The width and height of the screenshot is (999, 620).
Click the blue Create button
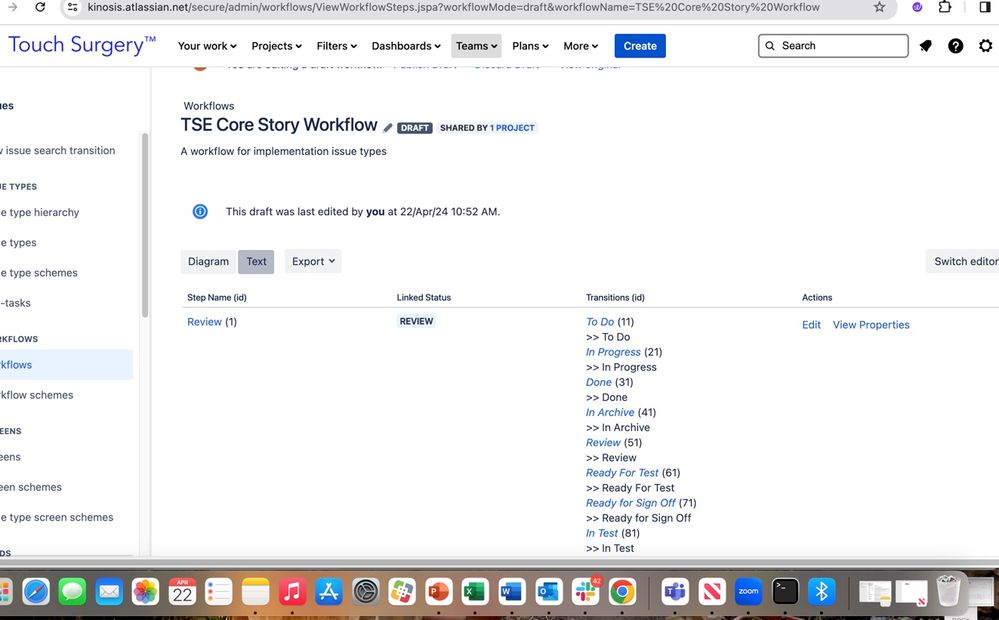(640, 46)
